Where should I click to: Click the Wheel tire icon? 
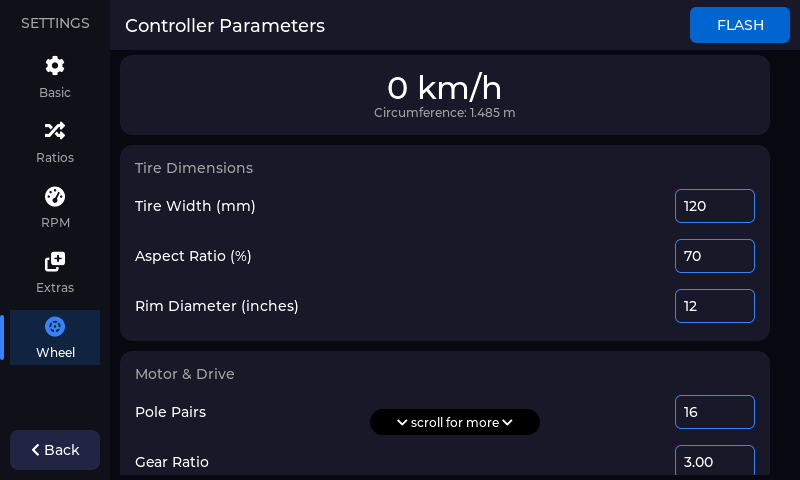point(55,327)
